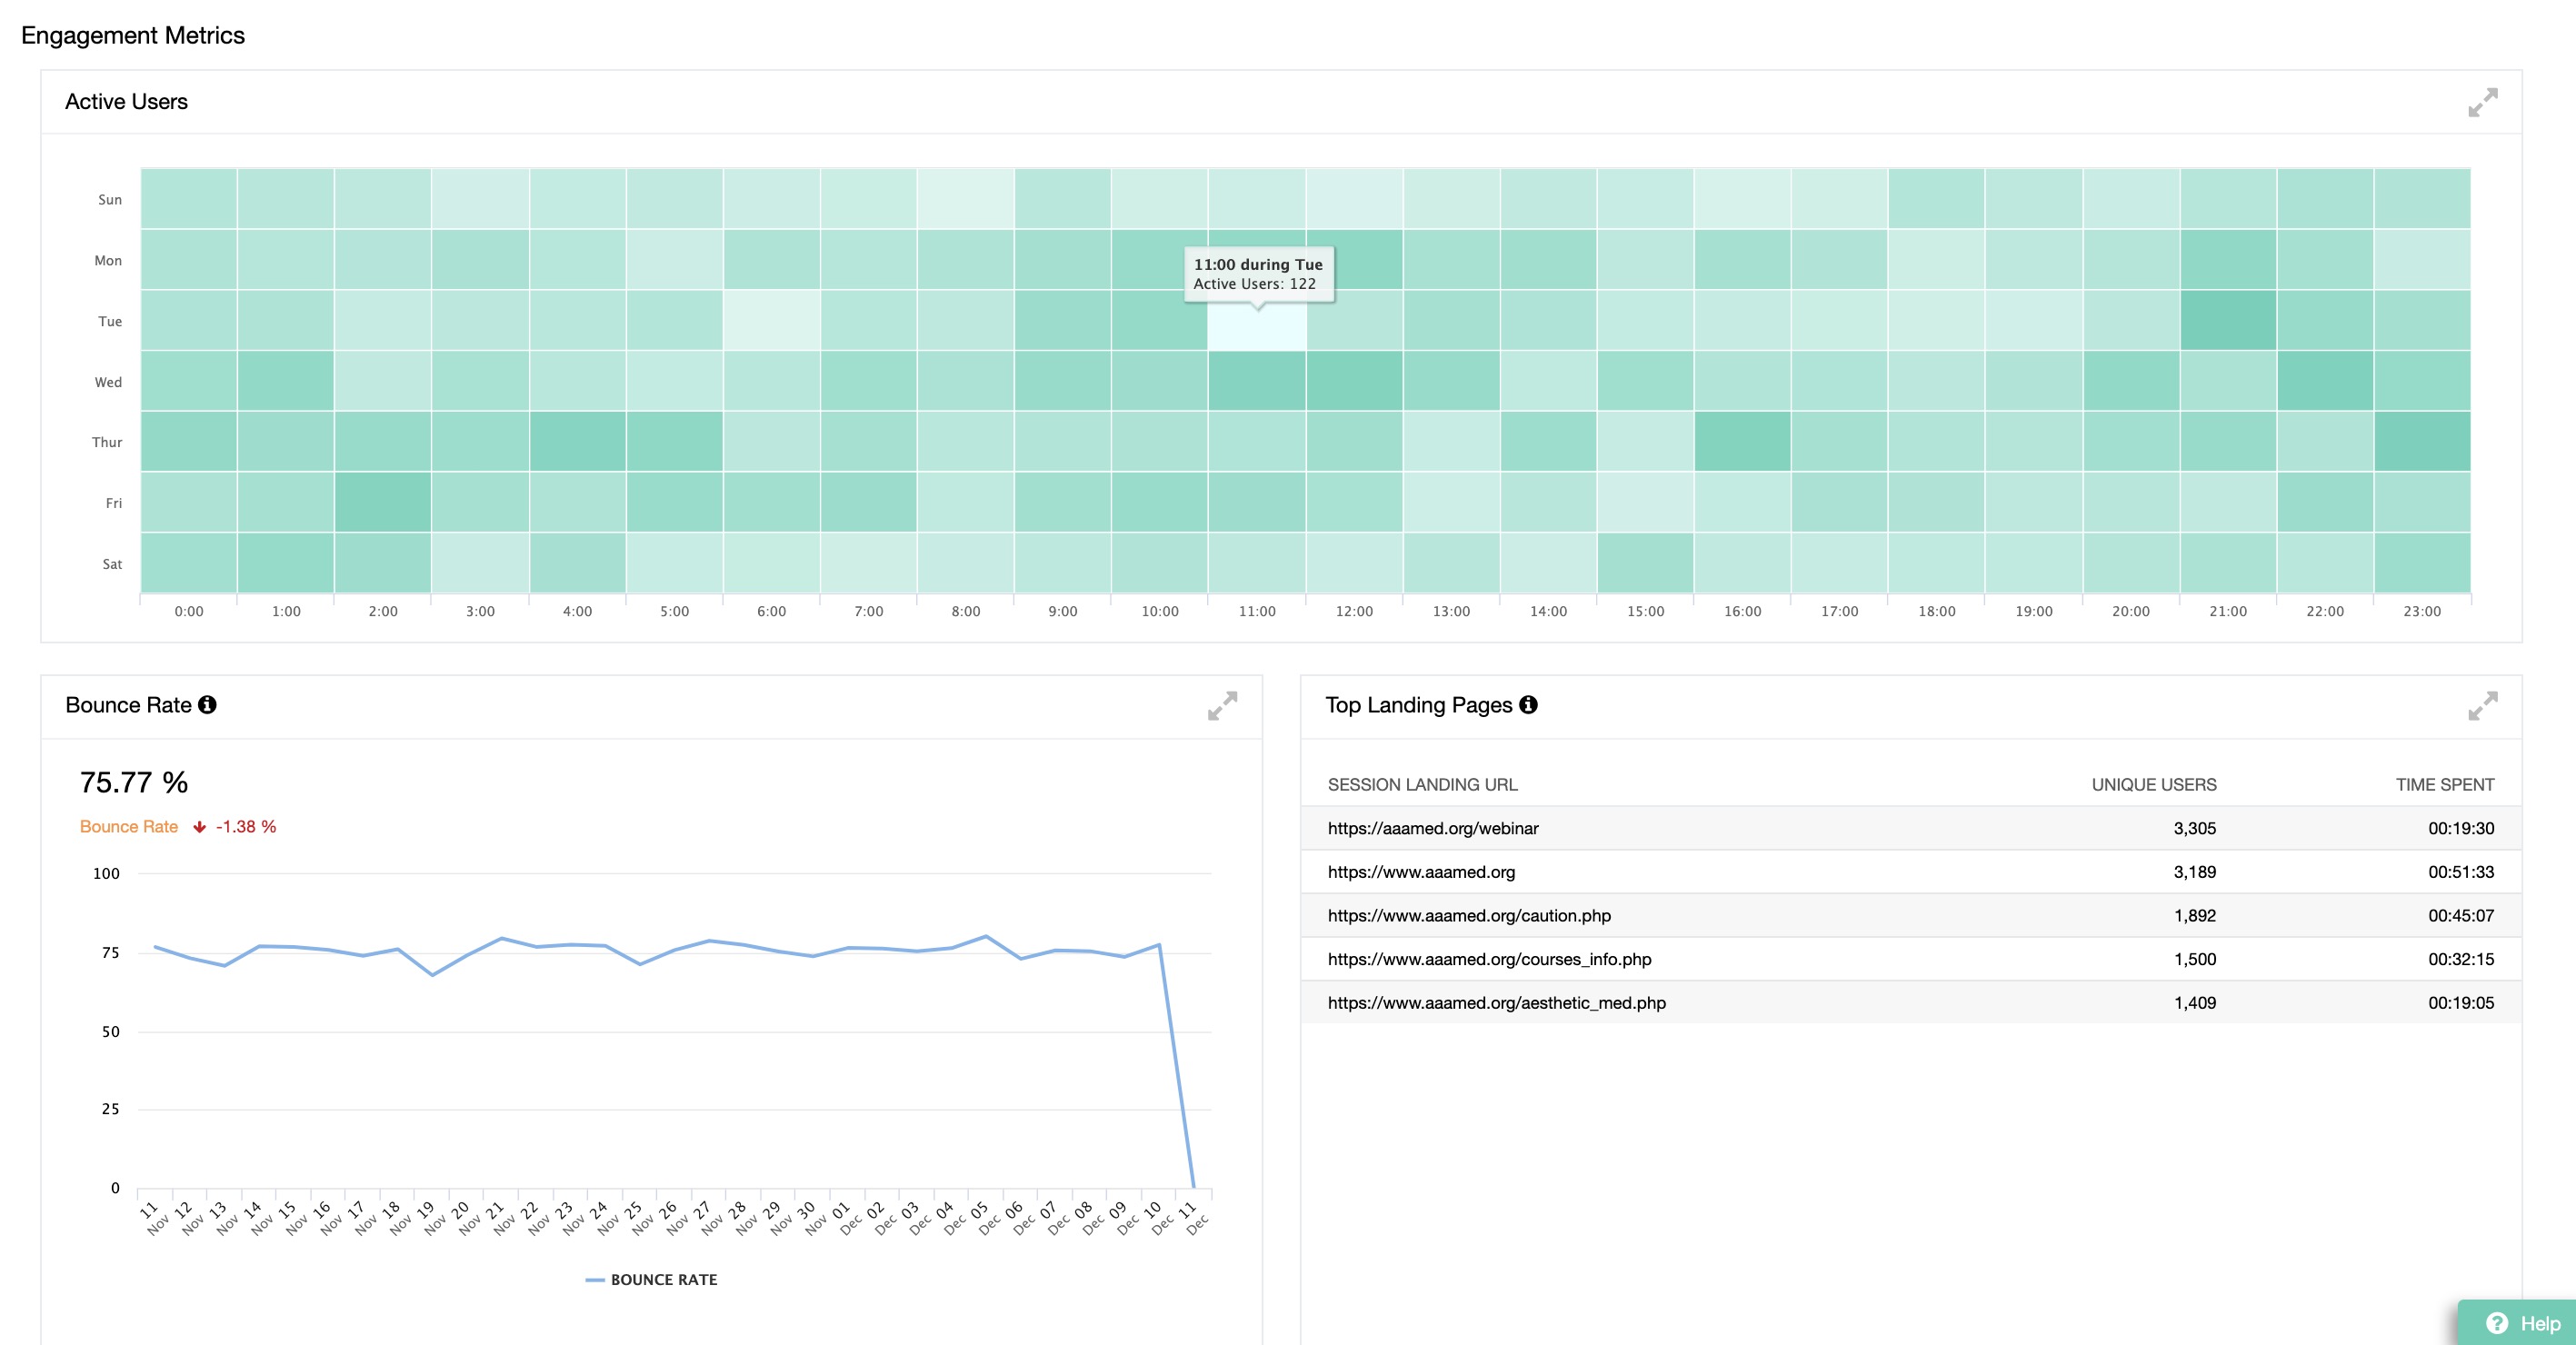This screenshot has height=1345, width=2576.
Task: Click the red down-arrow bounce change icon
Action: point(200,827)
